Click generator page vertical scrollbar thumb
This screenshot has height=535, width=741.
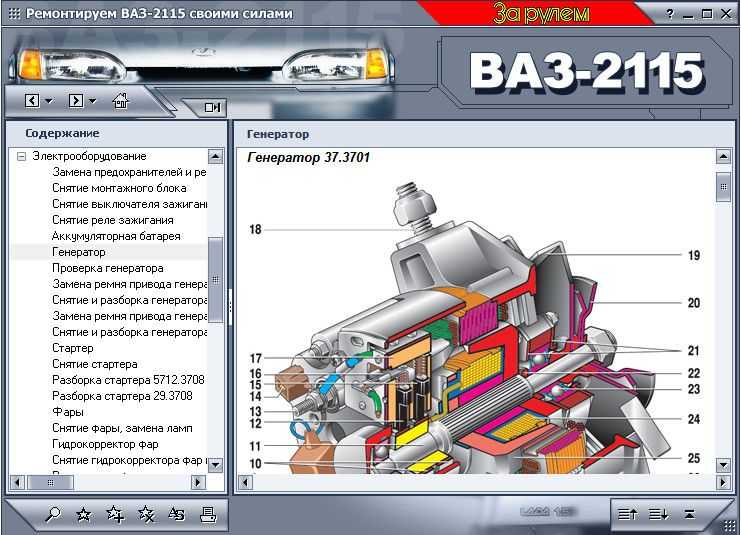(x=723, y=187)
